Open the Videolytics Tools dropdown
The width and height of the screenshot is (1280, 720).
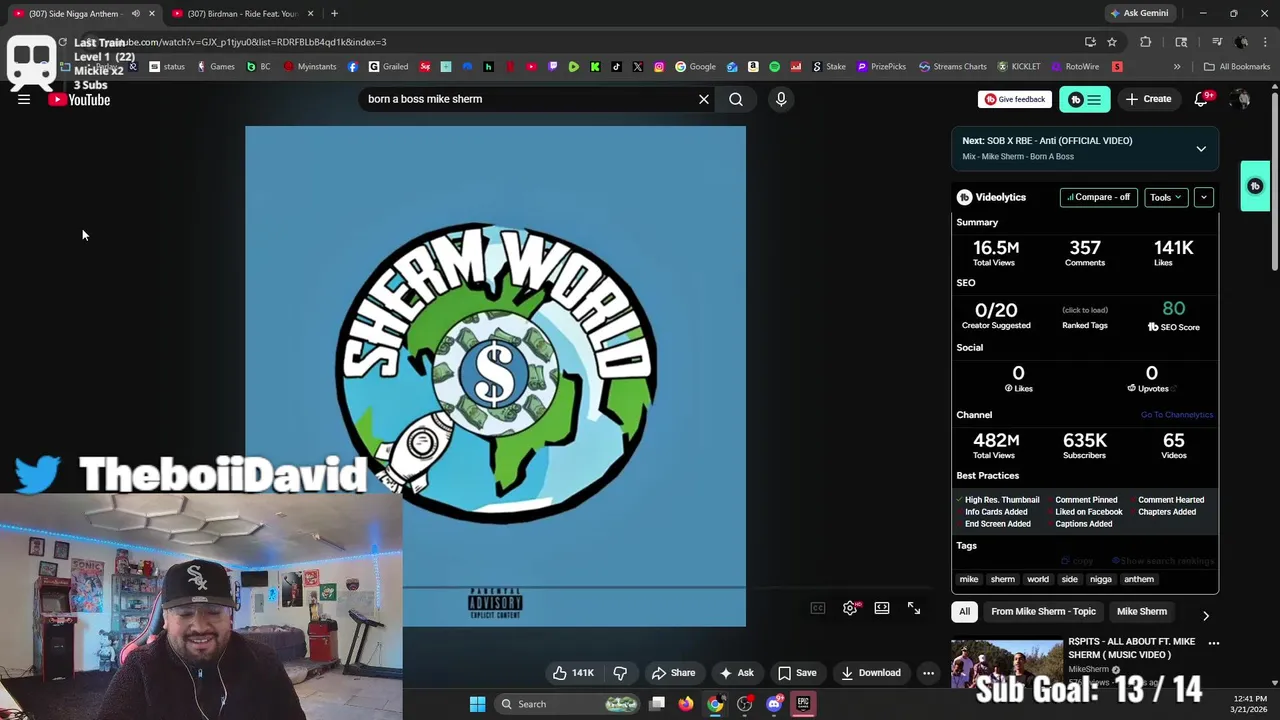(x=1166, y=197)
